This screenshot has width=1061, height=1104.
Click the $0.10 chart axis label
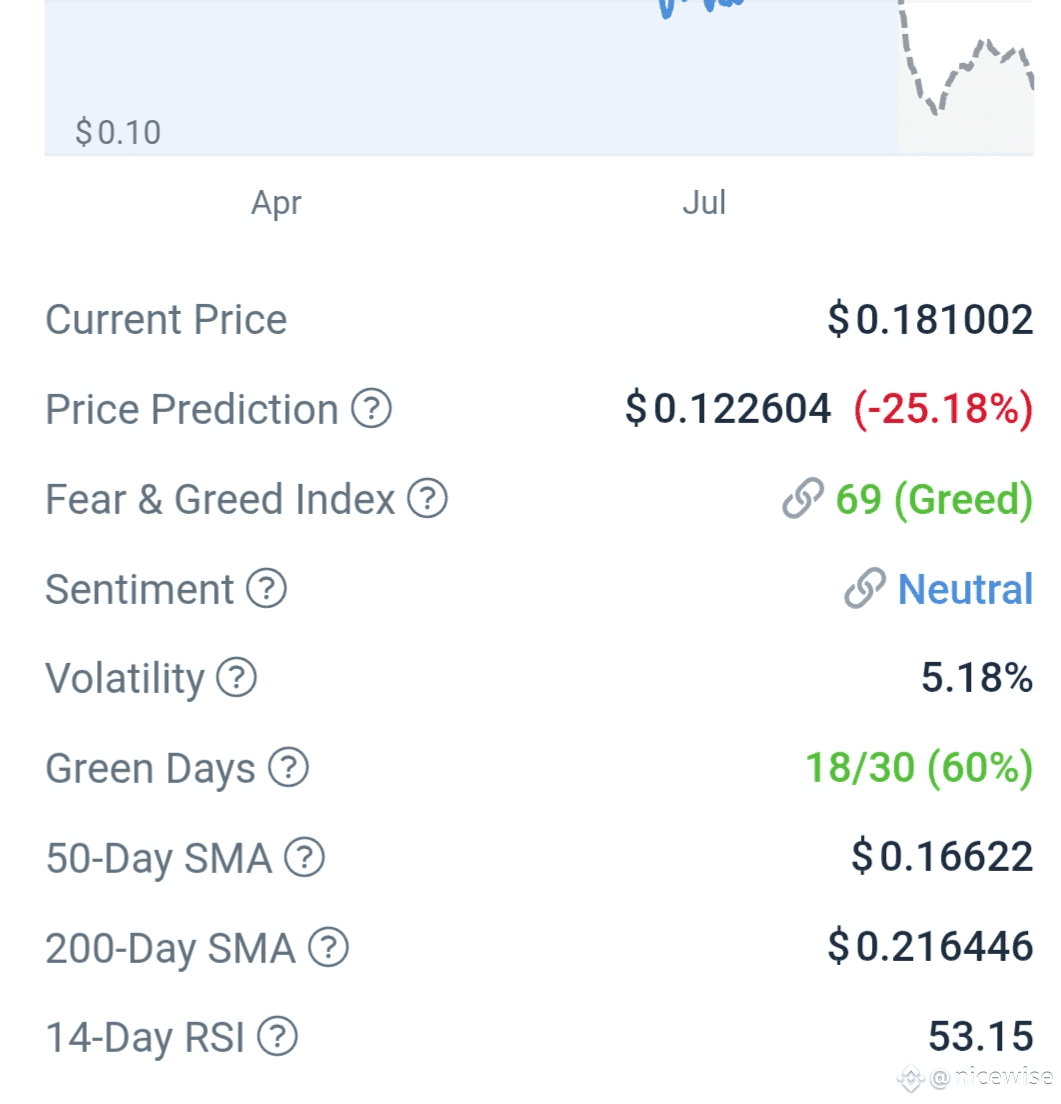[118, 132]
